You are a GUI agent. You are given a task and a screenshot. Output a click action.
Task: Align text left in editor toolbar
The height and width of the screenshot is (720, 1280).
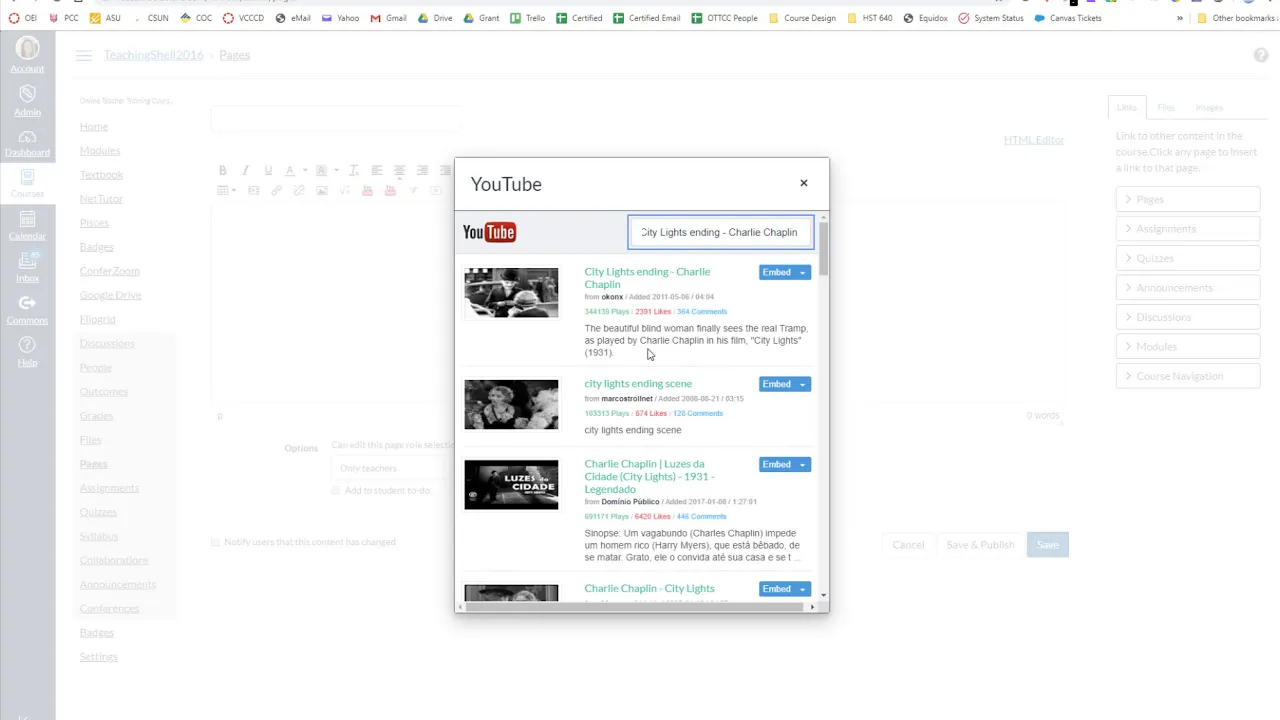(377, 170)
